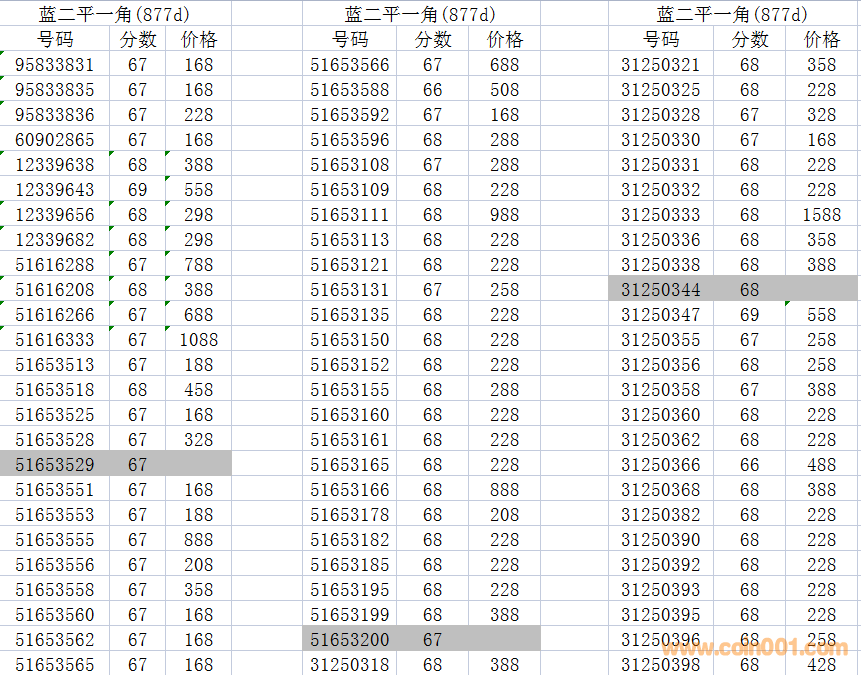Viewport: 861px width, 675px height.
Task: Select the cell with number 51653566
Action: point(350,65)
